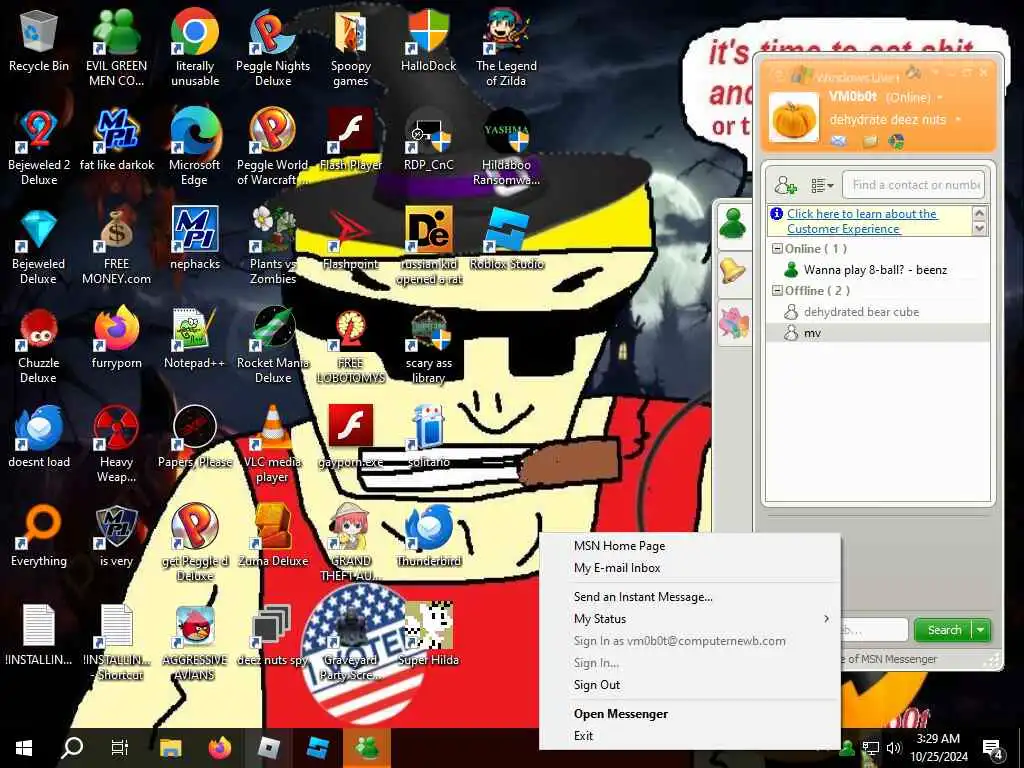Open the HalloDock shortcut
1024x768 pixels.
[428, 40]
